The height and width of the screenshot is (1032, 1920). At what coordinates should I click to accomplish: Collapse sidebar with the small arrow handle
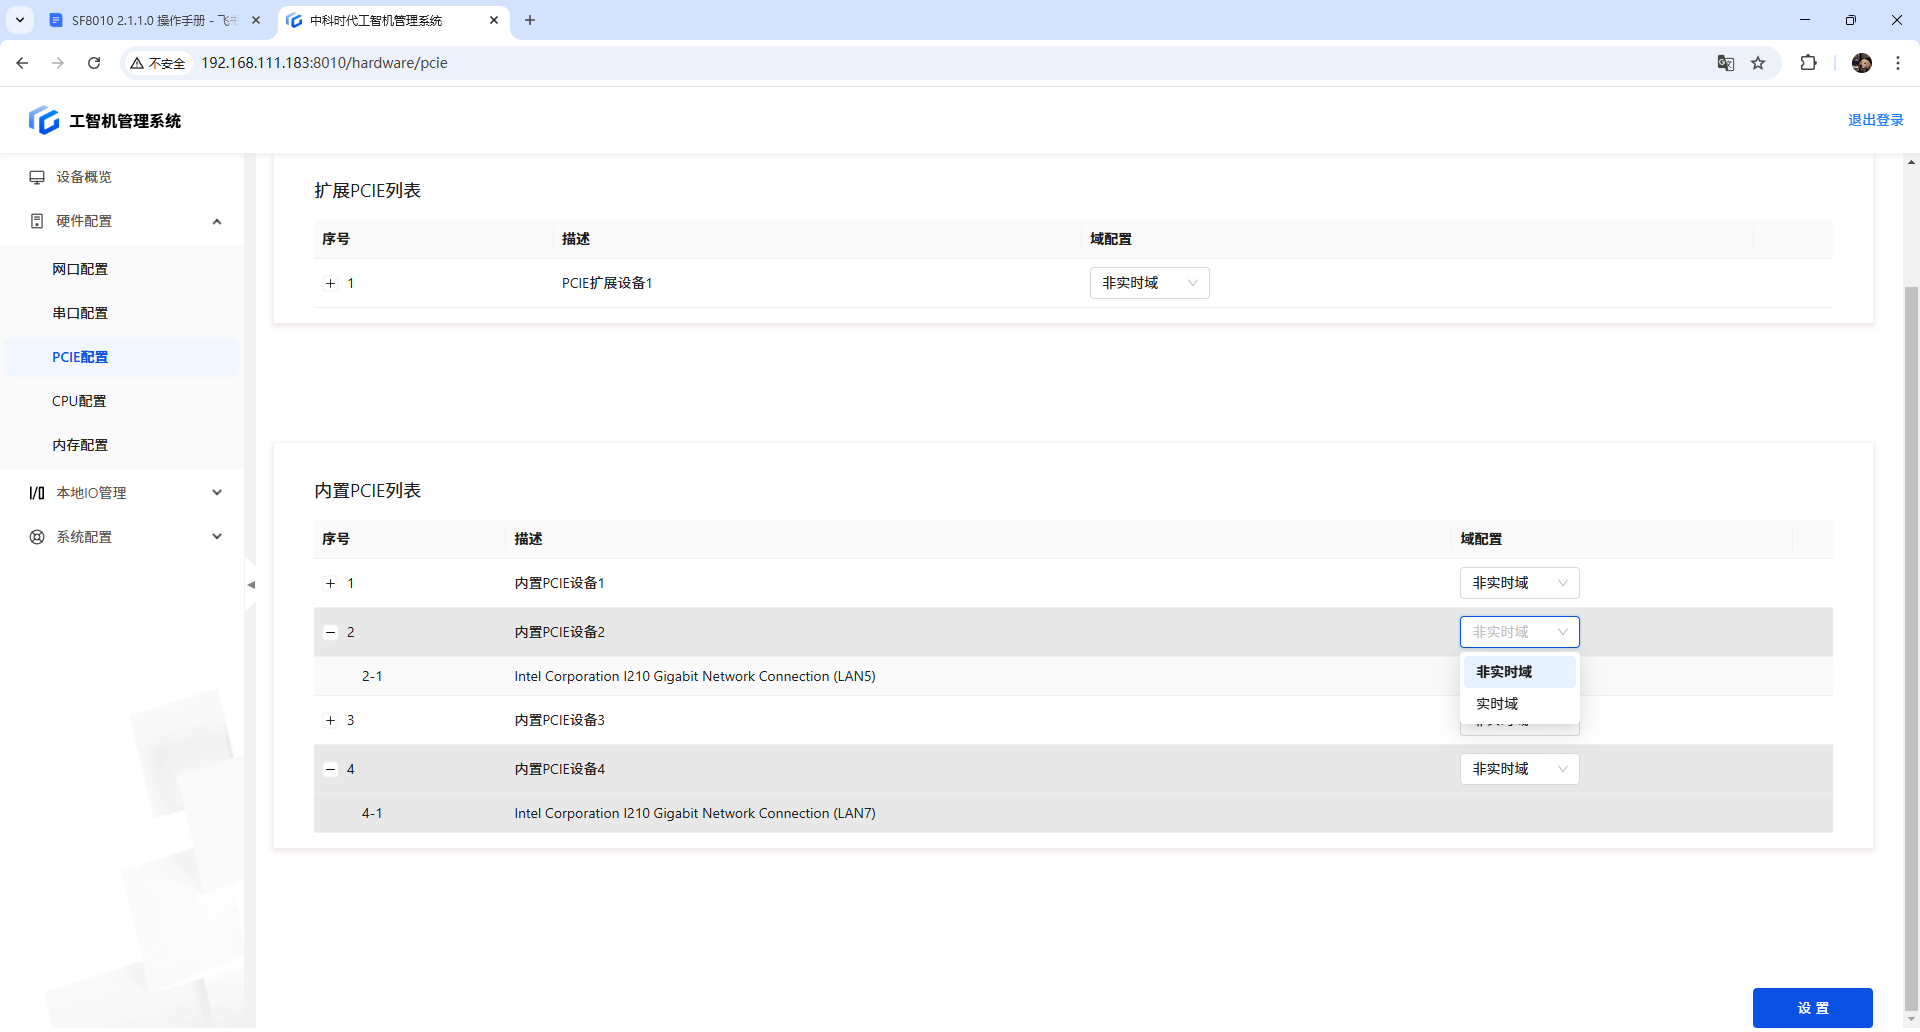(x=251, y=585)
